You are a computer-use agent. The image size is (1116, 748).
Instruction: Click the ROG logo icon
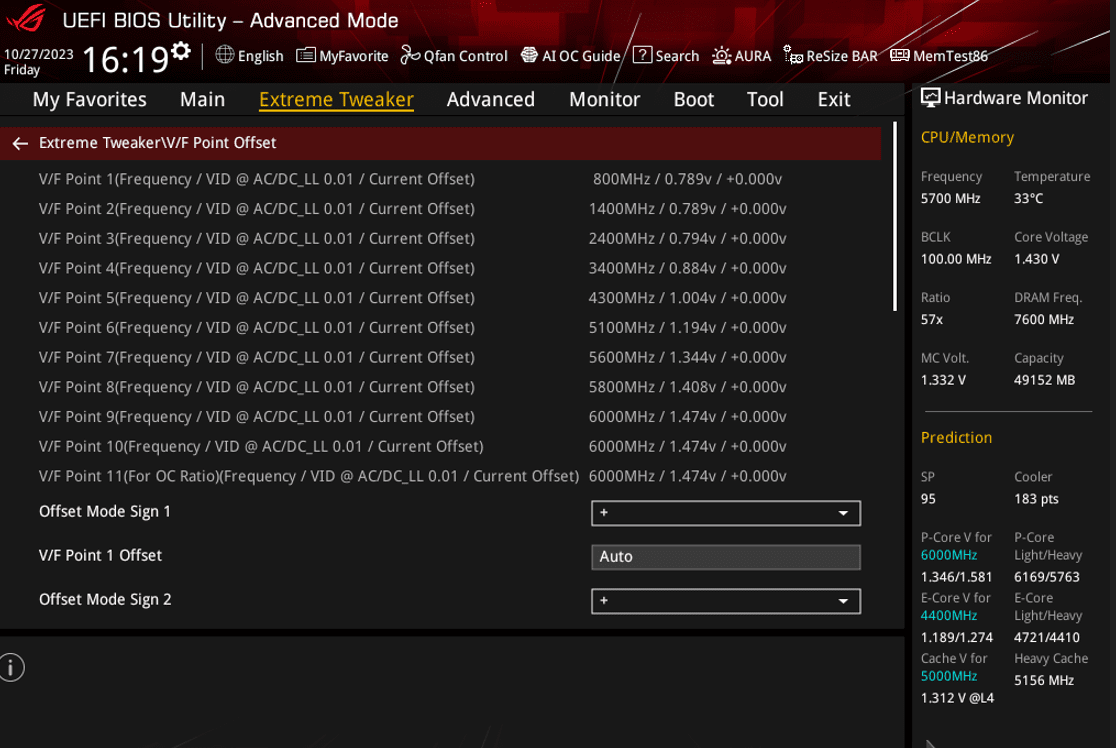coord(26,18)
